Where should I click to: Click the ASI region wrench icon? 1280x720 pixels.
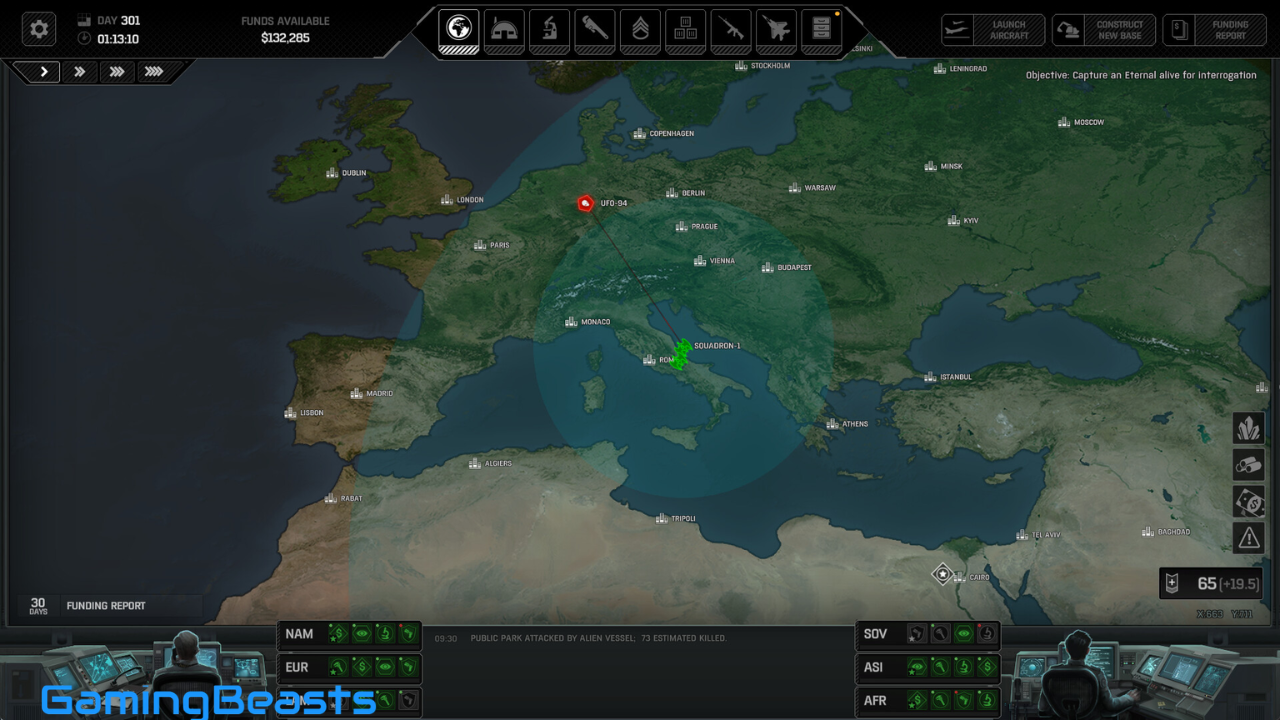941,667
